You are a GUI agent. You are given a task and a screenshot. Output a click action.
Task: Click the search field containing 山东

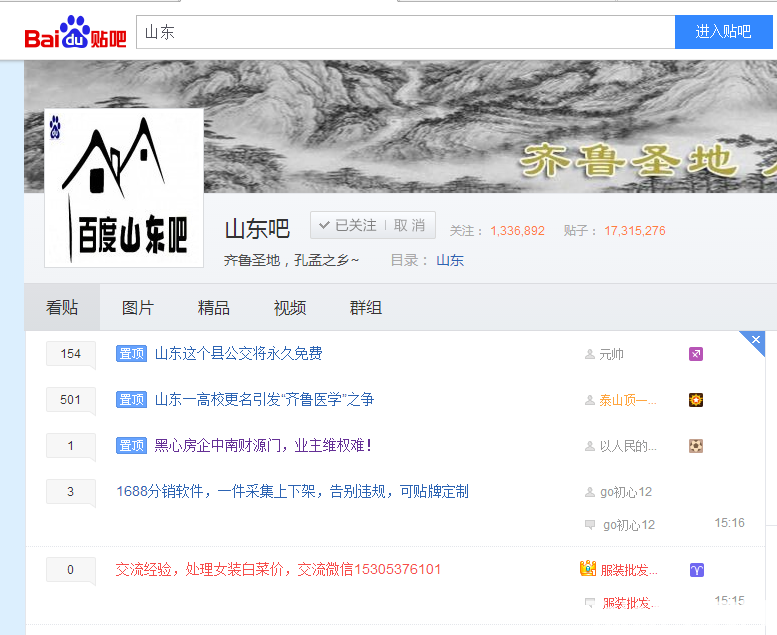405,32
